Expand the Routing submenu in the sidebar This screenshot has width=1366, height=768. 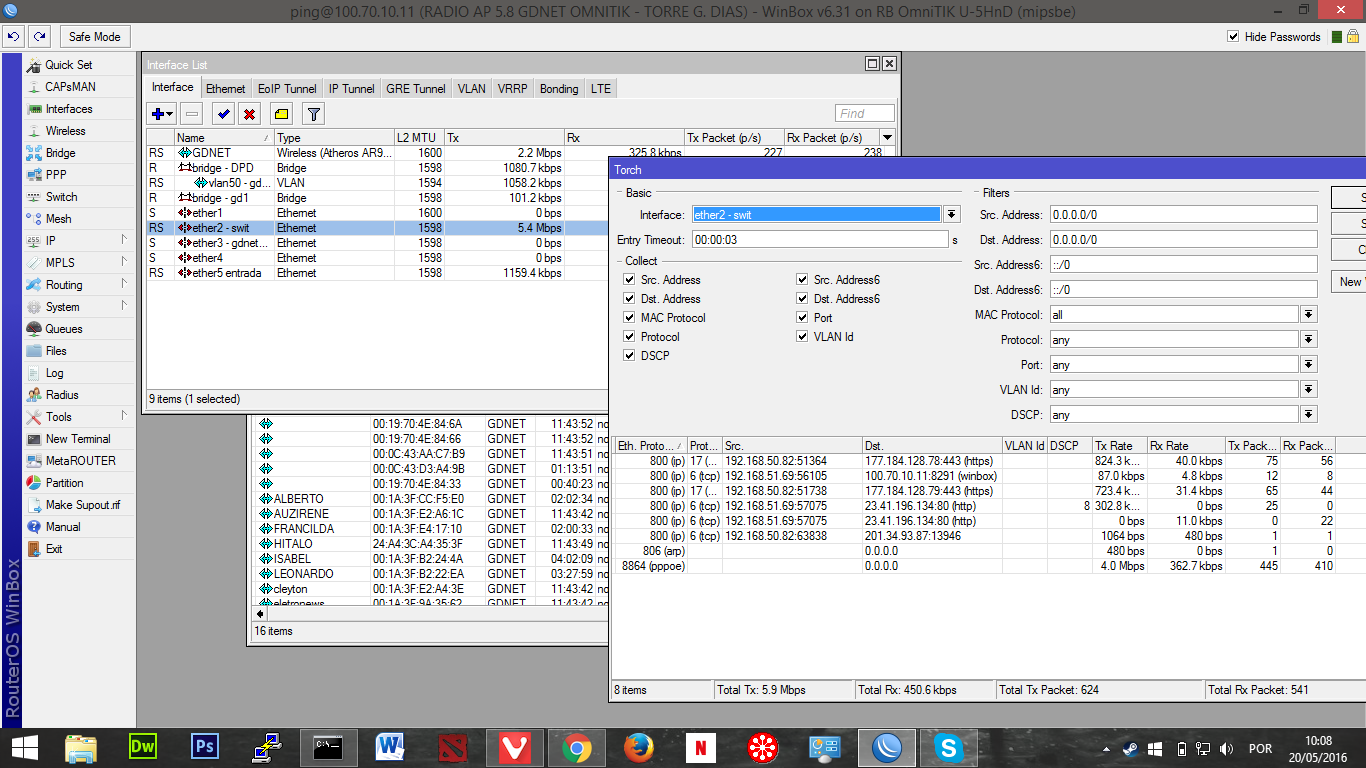[124, 285]
